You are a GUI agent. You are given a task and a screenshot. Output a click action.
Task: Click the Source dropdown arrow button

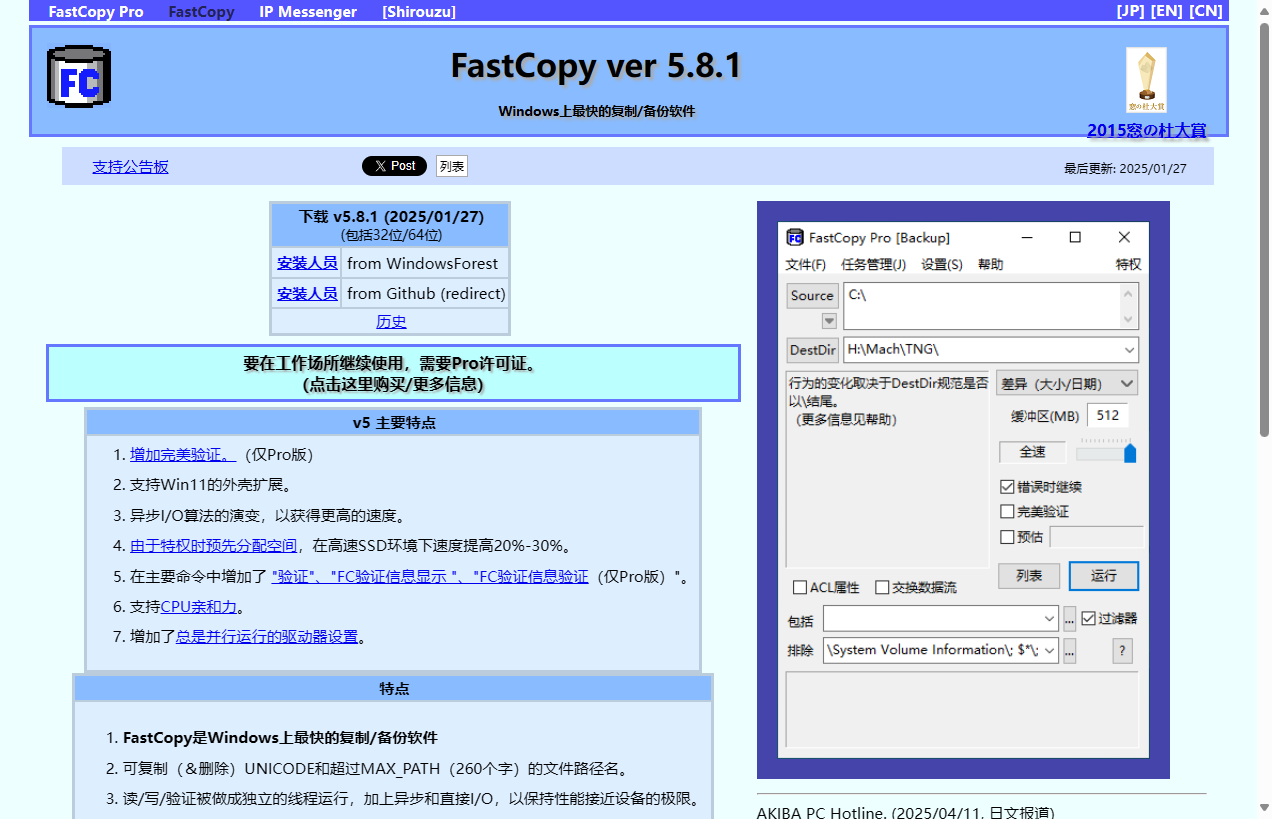(828, 320)
